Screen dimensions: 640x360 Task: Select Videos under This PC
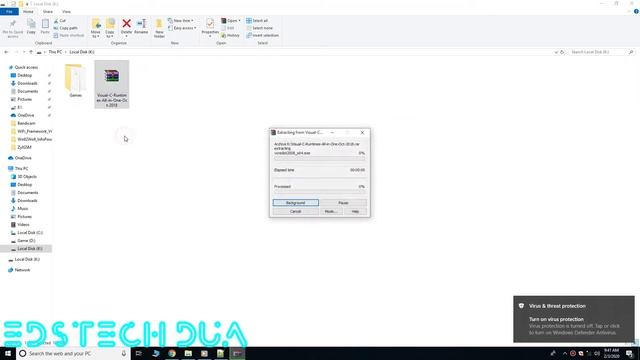pos(23,224)
